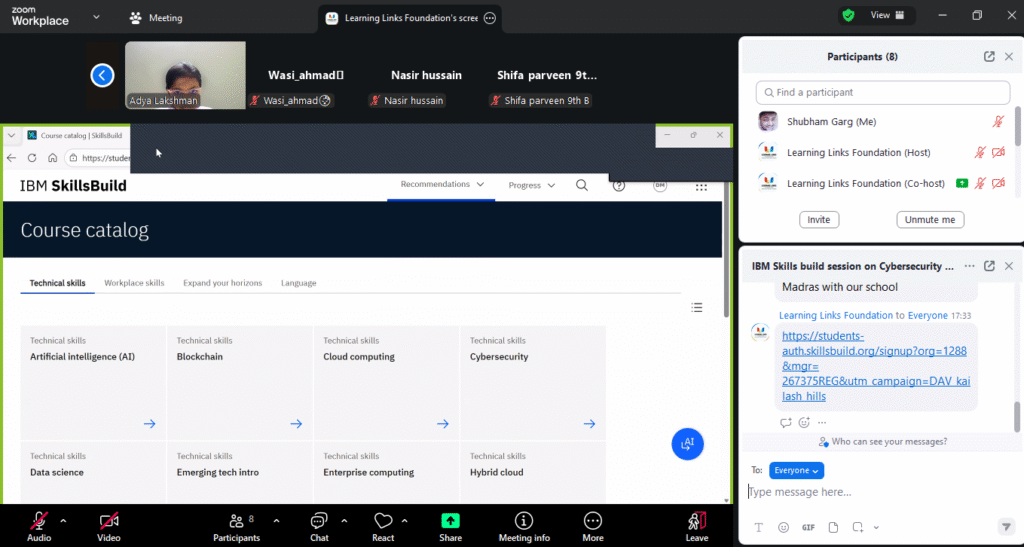This screenshot has height=547, width=1024.
Task: Click the emoji smiley icon in chat composer
Action: 783,527
